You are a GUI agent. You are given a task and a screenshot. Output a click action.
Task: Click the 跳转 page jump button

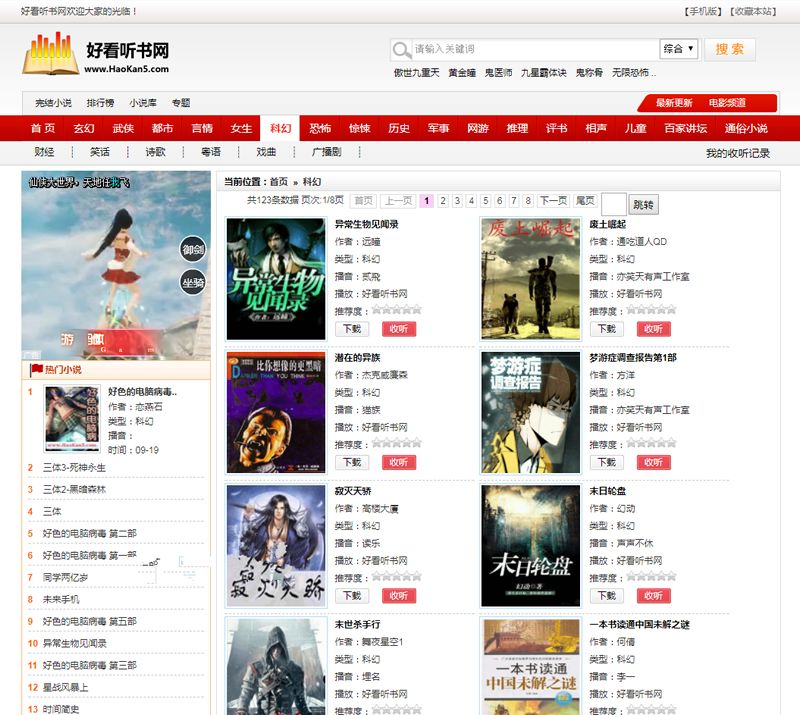click(643, 203)
